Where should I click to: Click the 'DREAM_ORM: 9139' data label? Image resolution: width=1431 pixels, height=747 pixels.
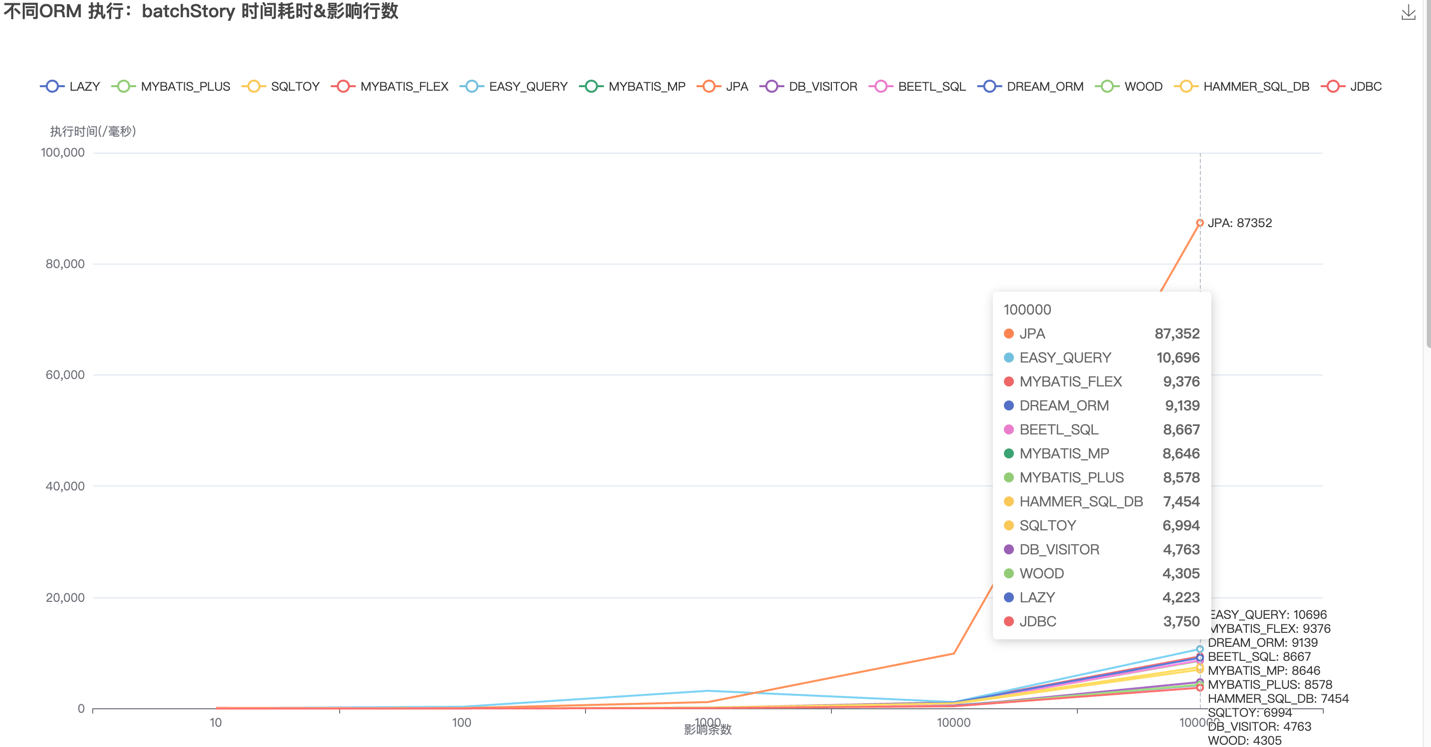[x=1263, y=643]
